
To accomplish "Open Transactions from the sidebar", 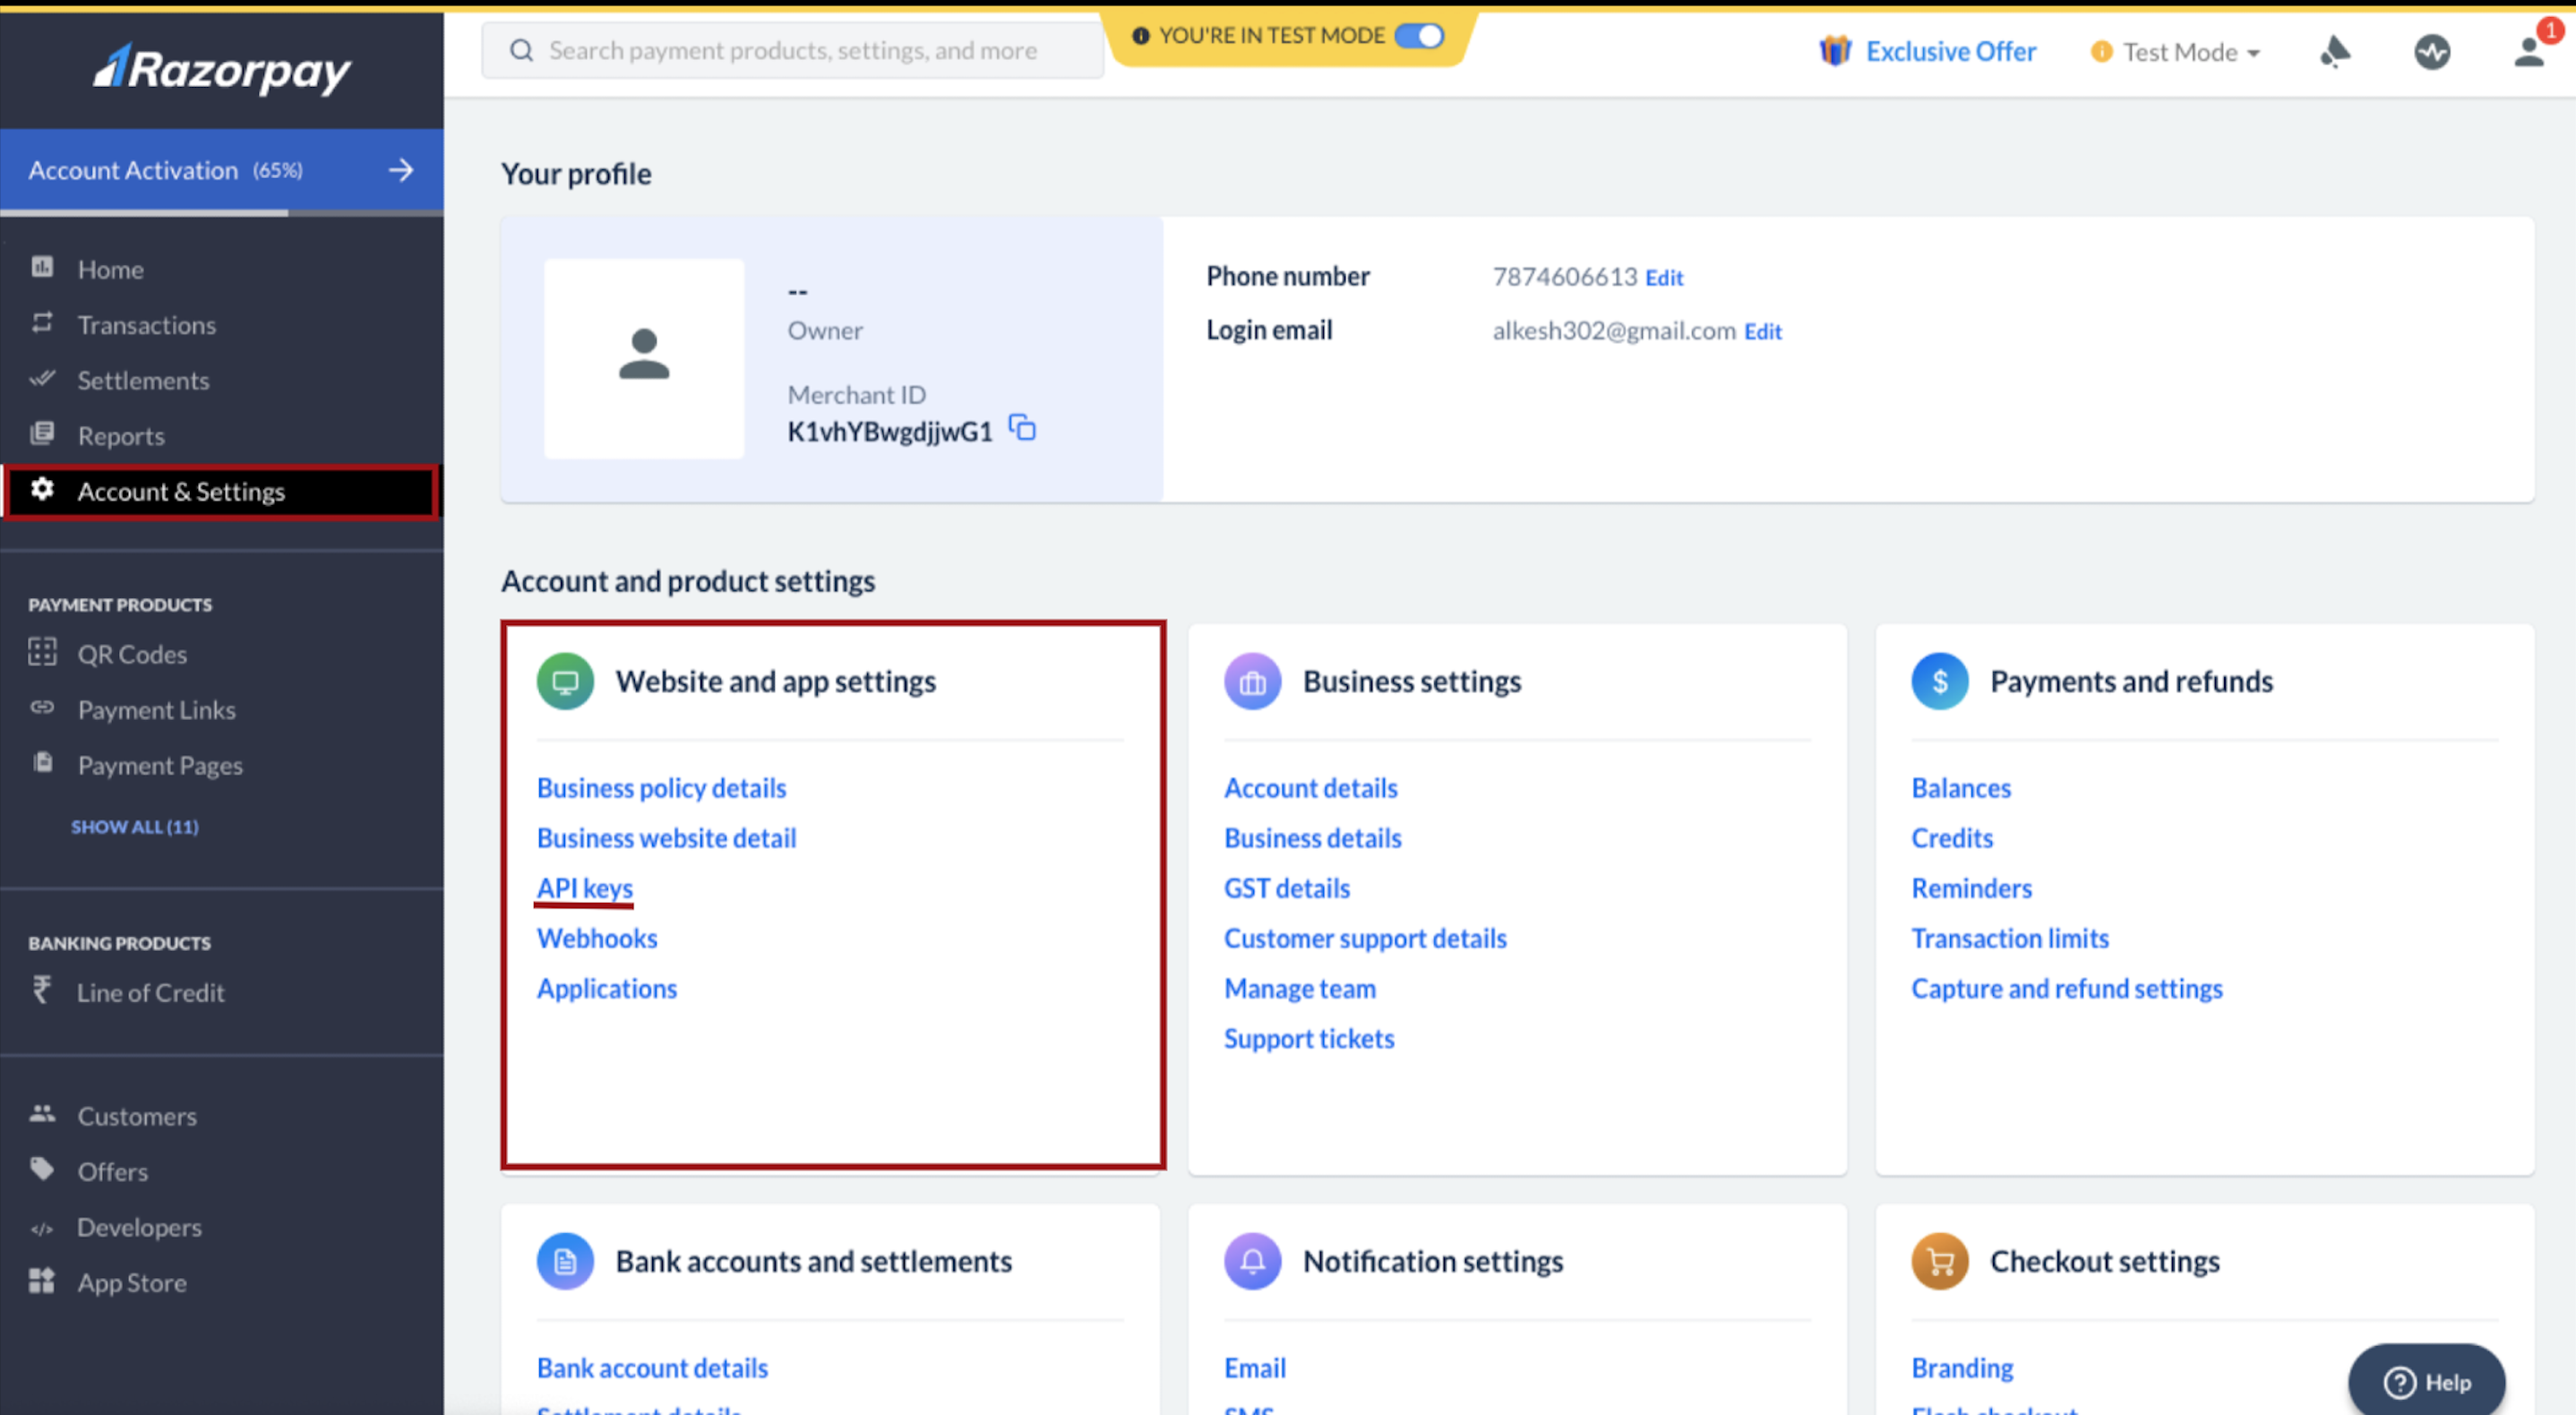I will (146, 324).
